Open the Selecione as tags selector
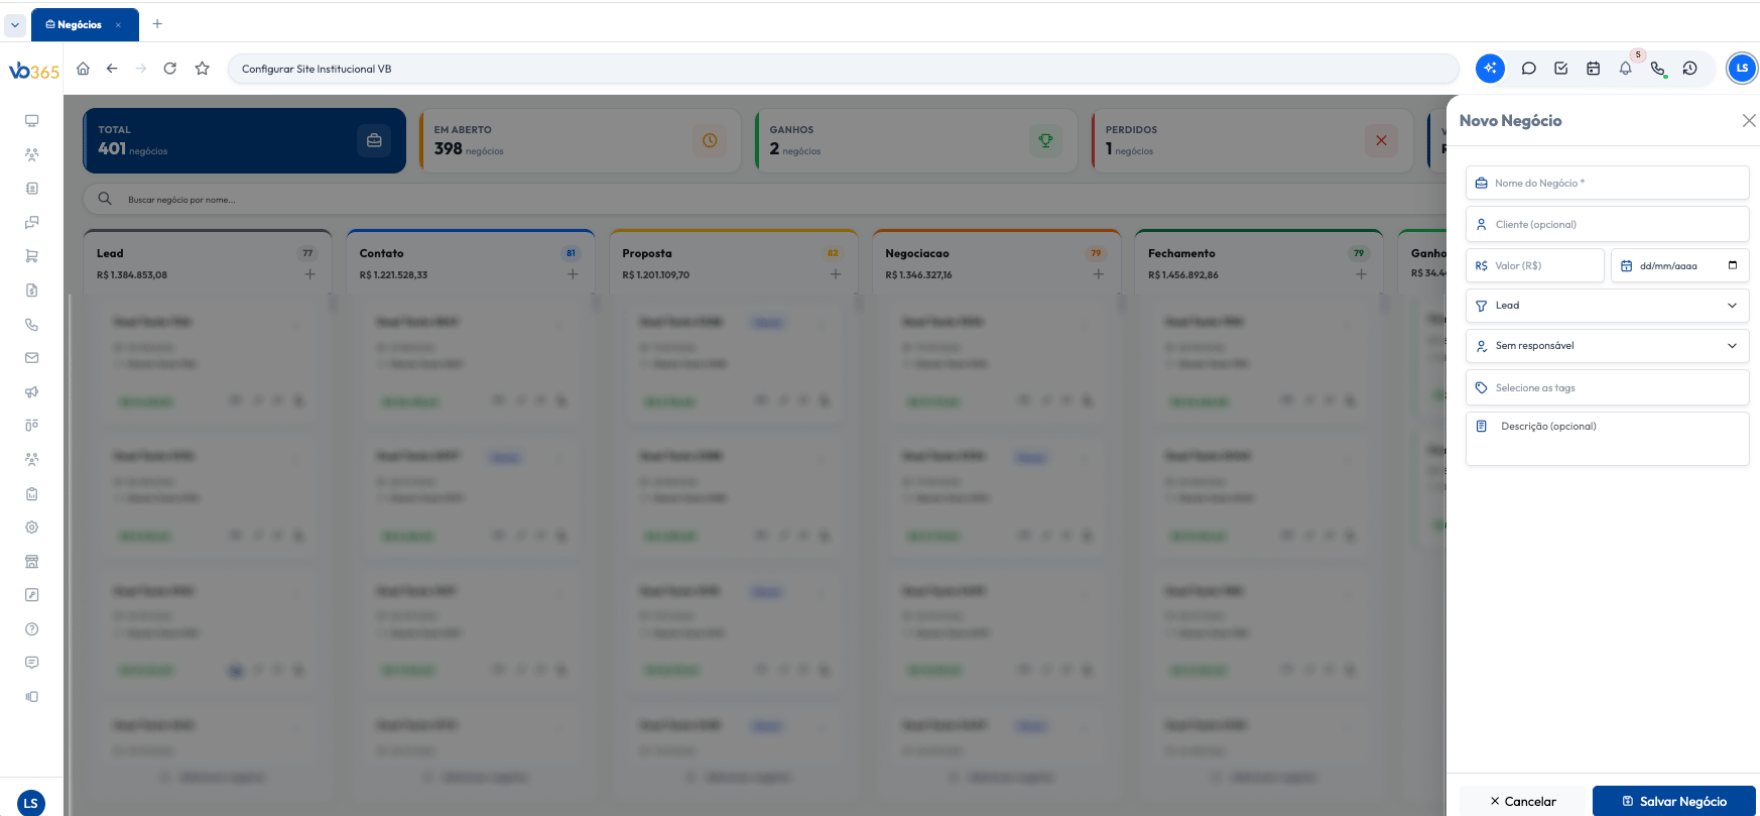This screenshot has height=816, width=1760. tap(1608, 388)
